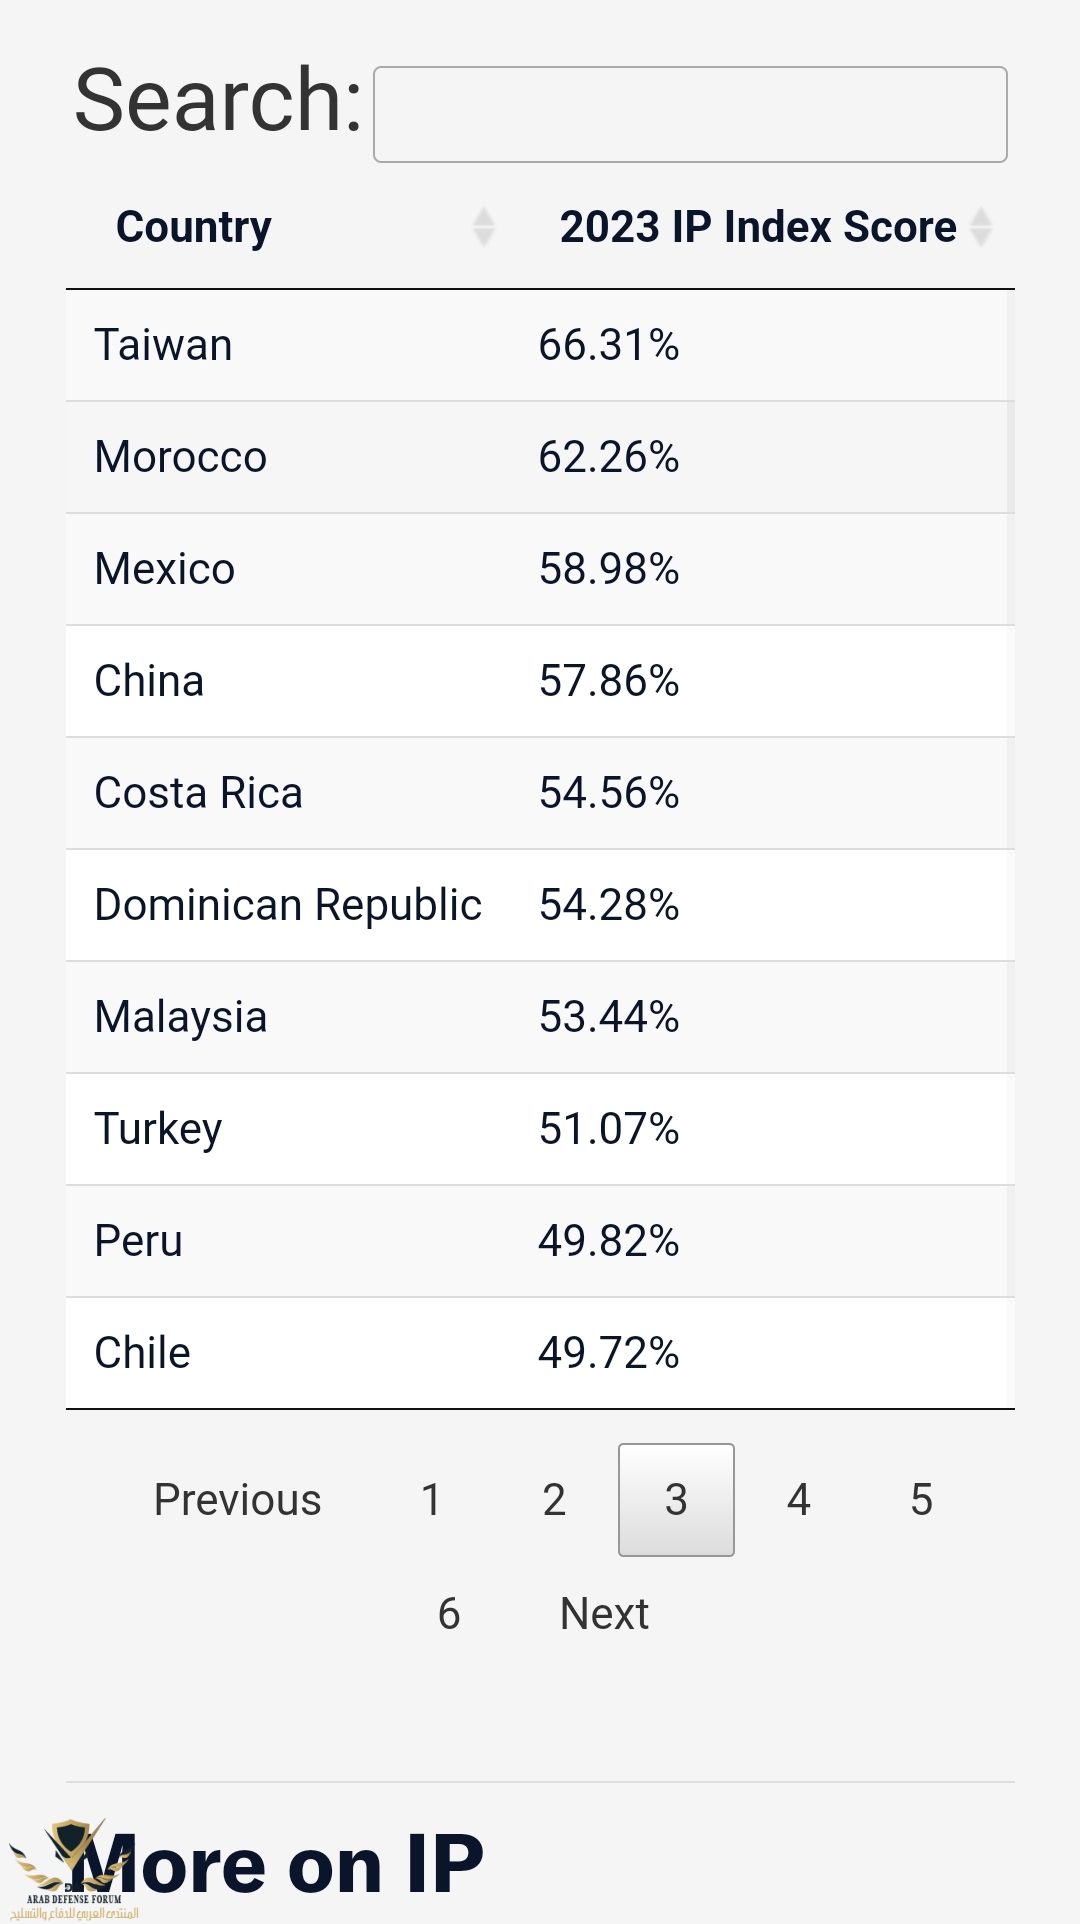Open page 2 of the table
Screen dimensions: 1080x1924
(554, 1500)
